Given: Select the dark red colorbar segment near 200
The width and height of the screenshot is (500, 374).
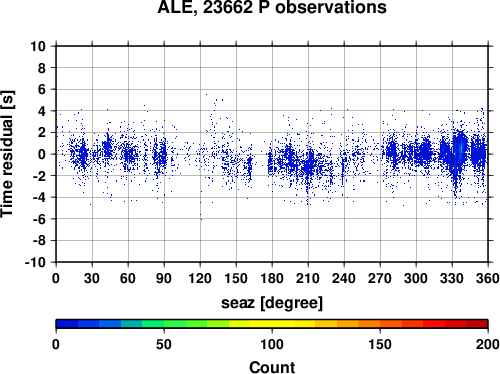Looking at the screenshot, I should coord(477,324).
